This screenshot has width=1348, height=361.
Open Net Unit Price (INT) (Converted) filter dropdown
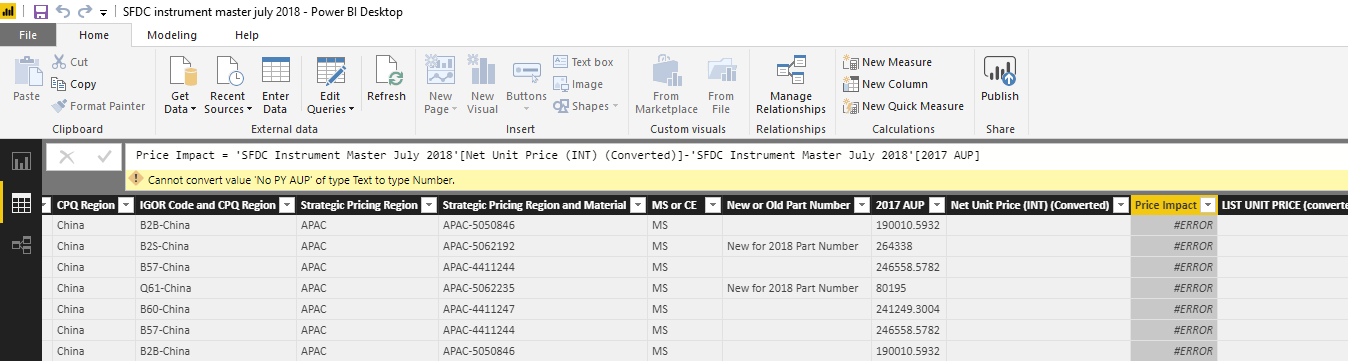coord(1120,205)
